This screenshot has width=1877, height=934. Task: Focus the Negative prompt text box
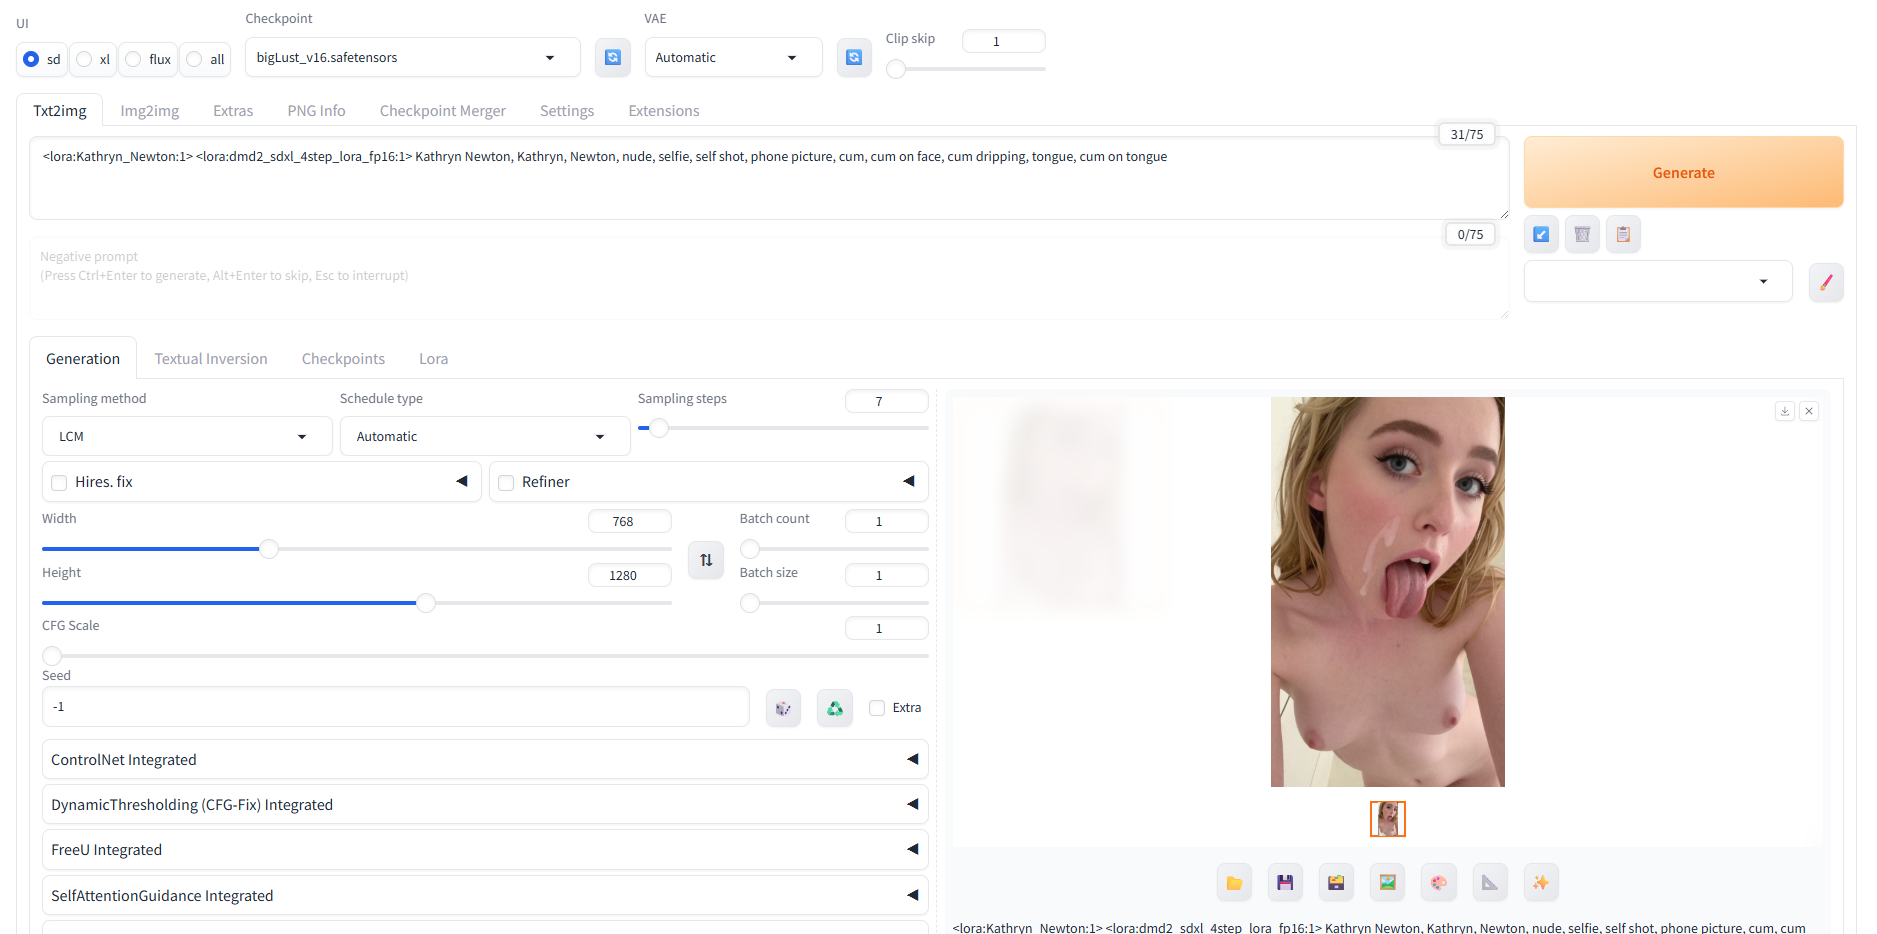click(769, 278)
